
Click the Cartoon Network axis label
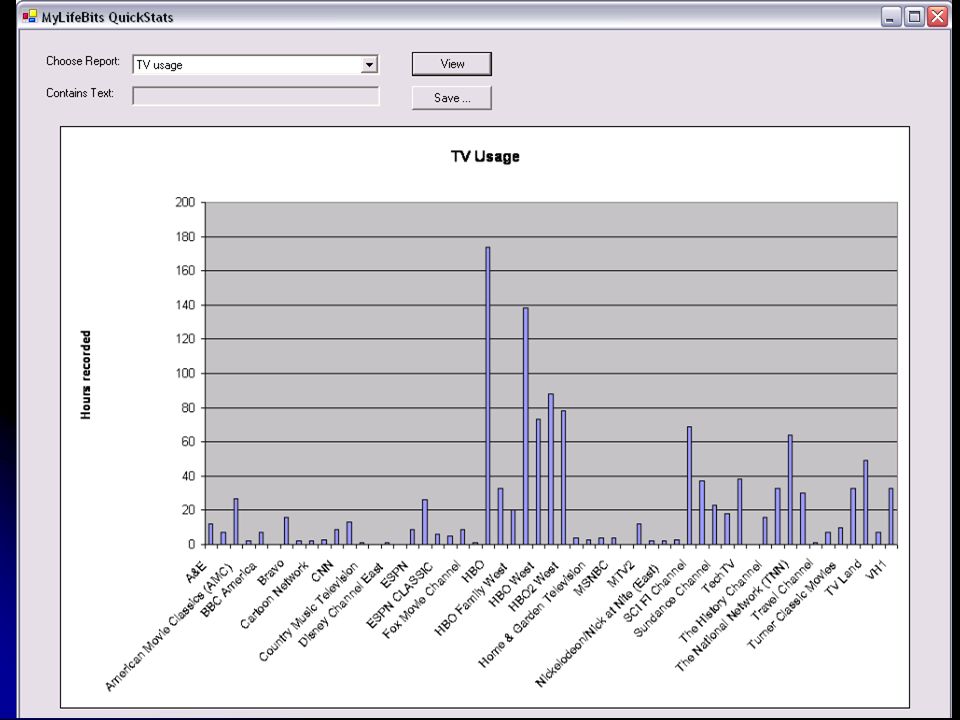click(x=274, y=594)
